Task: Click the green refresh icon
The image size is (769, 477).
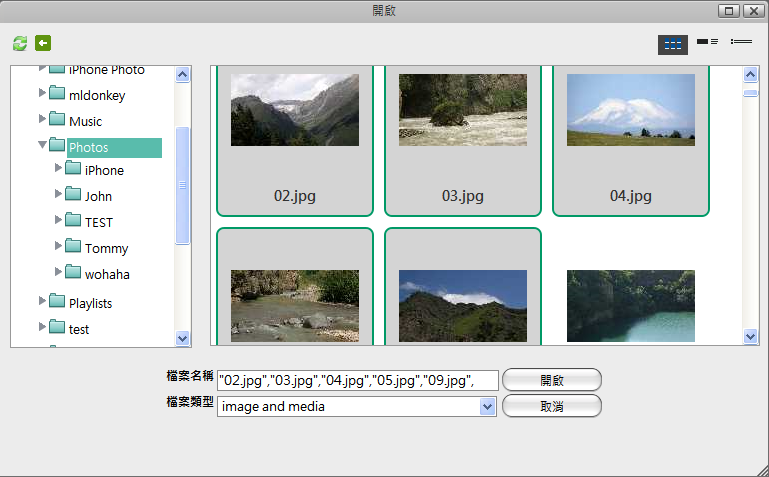Action: click(x=19, y=43)
